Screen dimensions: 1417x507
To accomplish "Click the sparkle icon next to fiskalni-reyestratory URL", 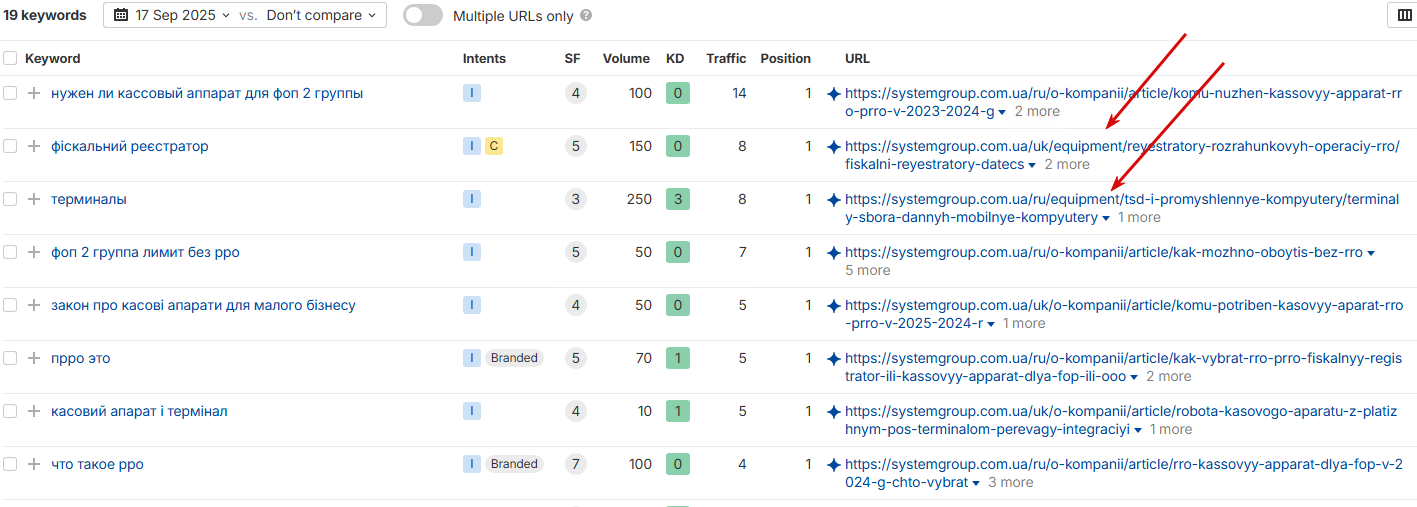I will (833, 146).
